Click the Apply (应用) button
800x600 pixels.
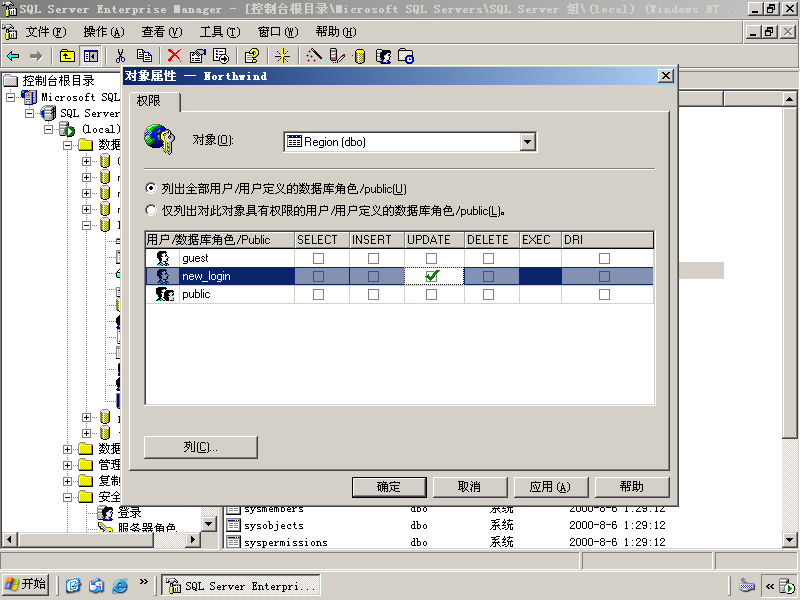tap(551, 487)
